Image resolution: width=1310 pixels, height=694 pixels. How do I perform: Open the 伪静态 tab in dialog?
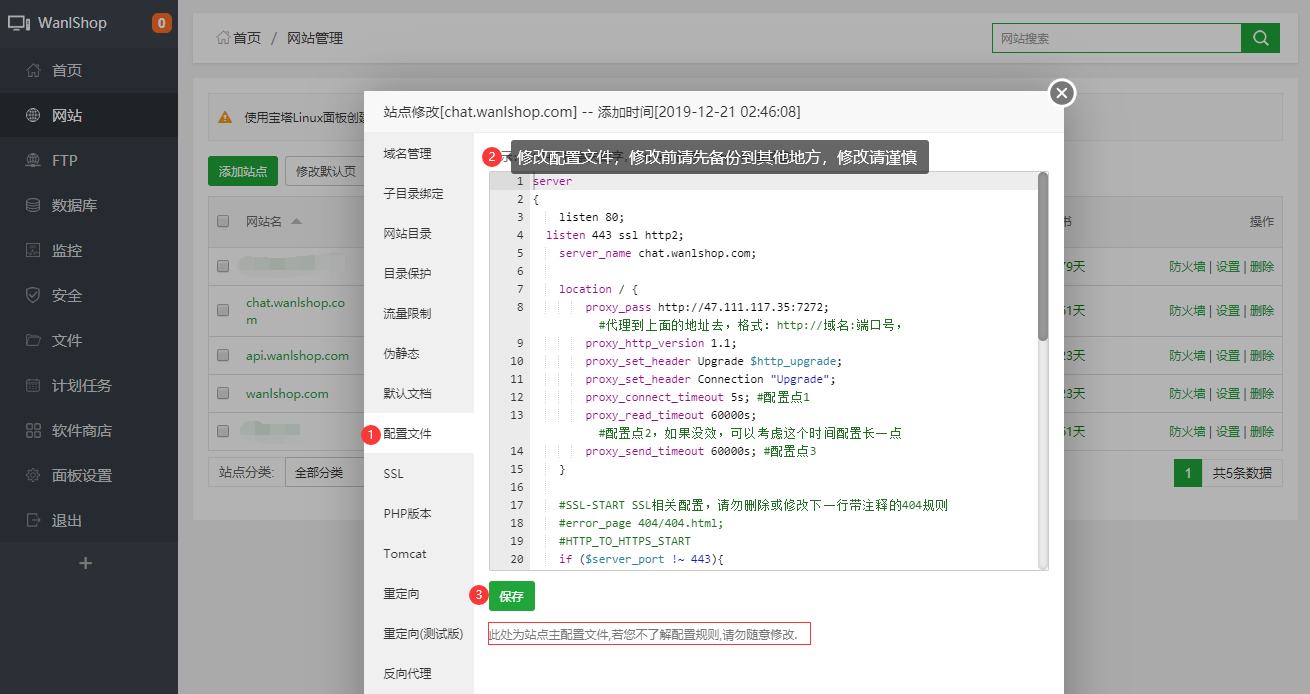(401, 353)
